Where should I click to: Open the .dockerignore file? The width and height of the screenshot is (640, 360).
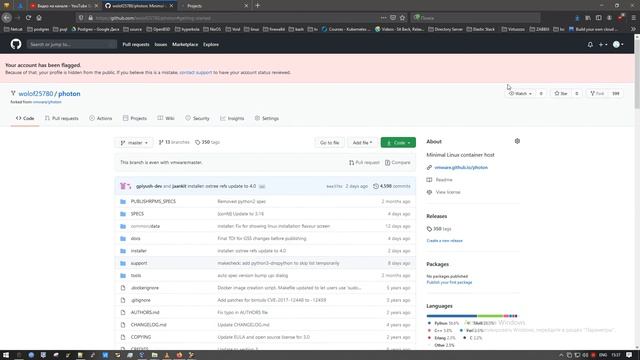coord(144,288)
